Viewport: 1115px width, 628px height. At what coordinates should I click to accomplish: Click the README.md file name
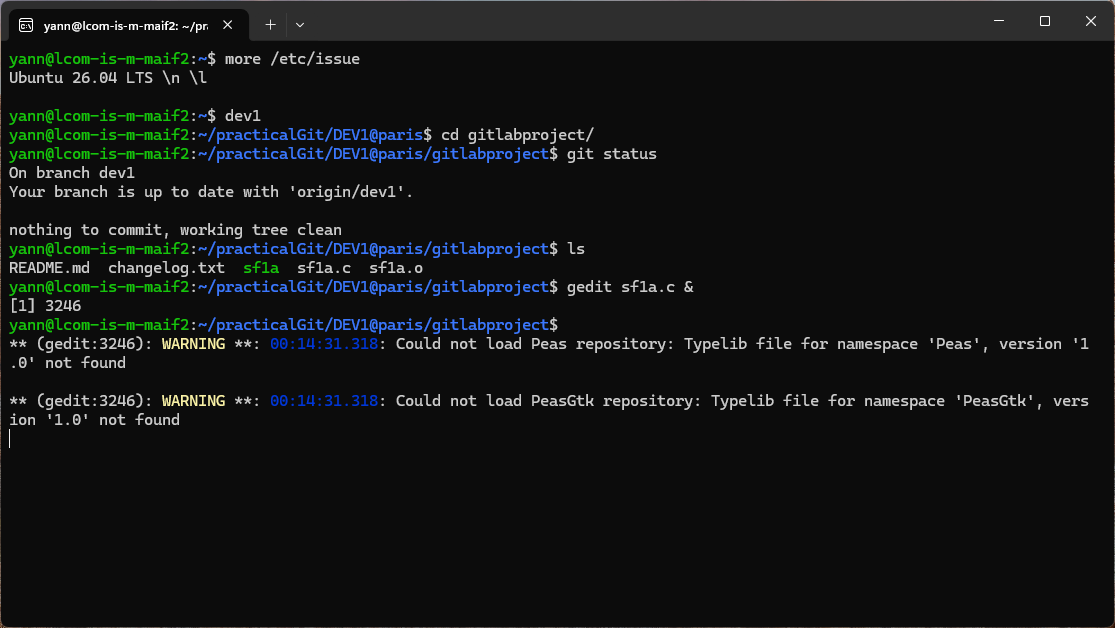click(x=50, y=268)
